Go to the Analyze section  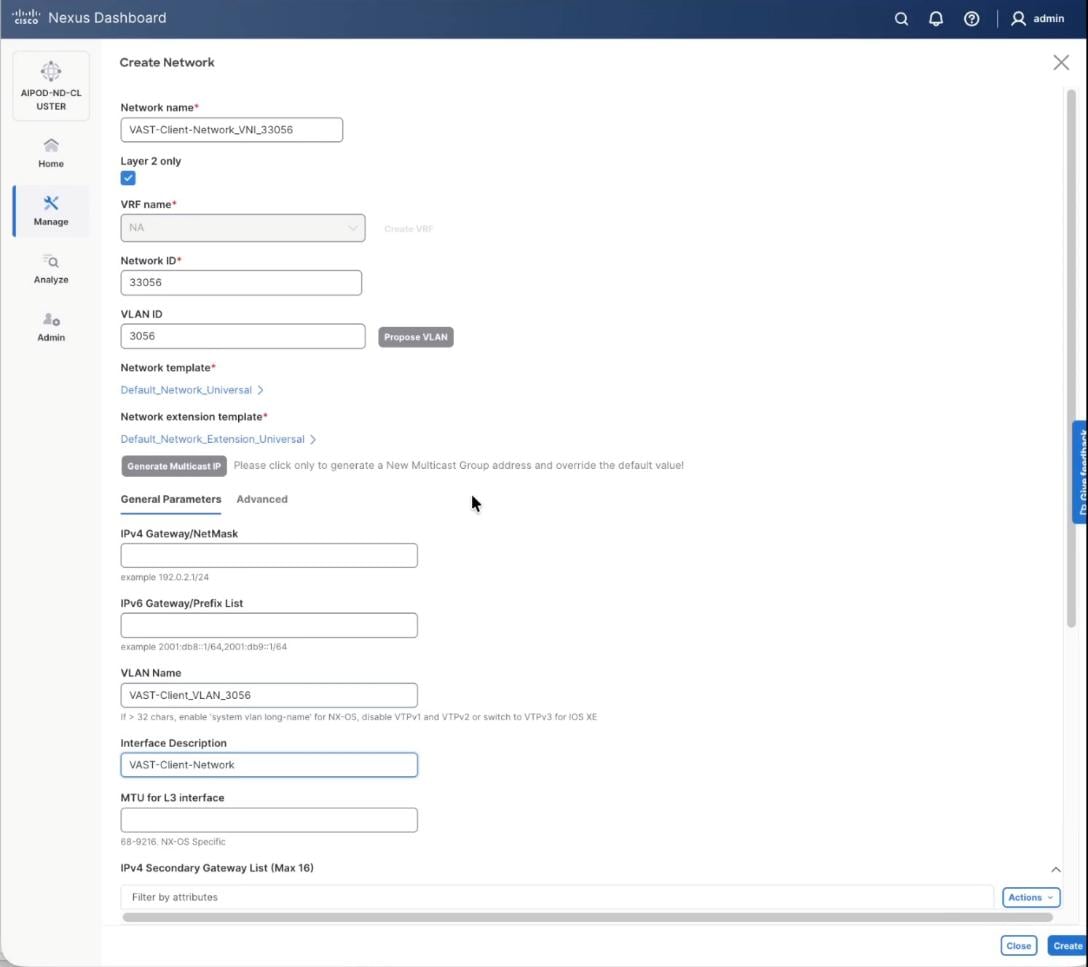(50, 268)
